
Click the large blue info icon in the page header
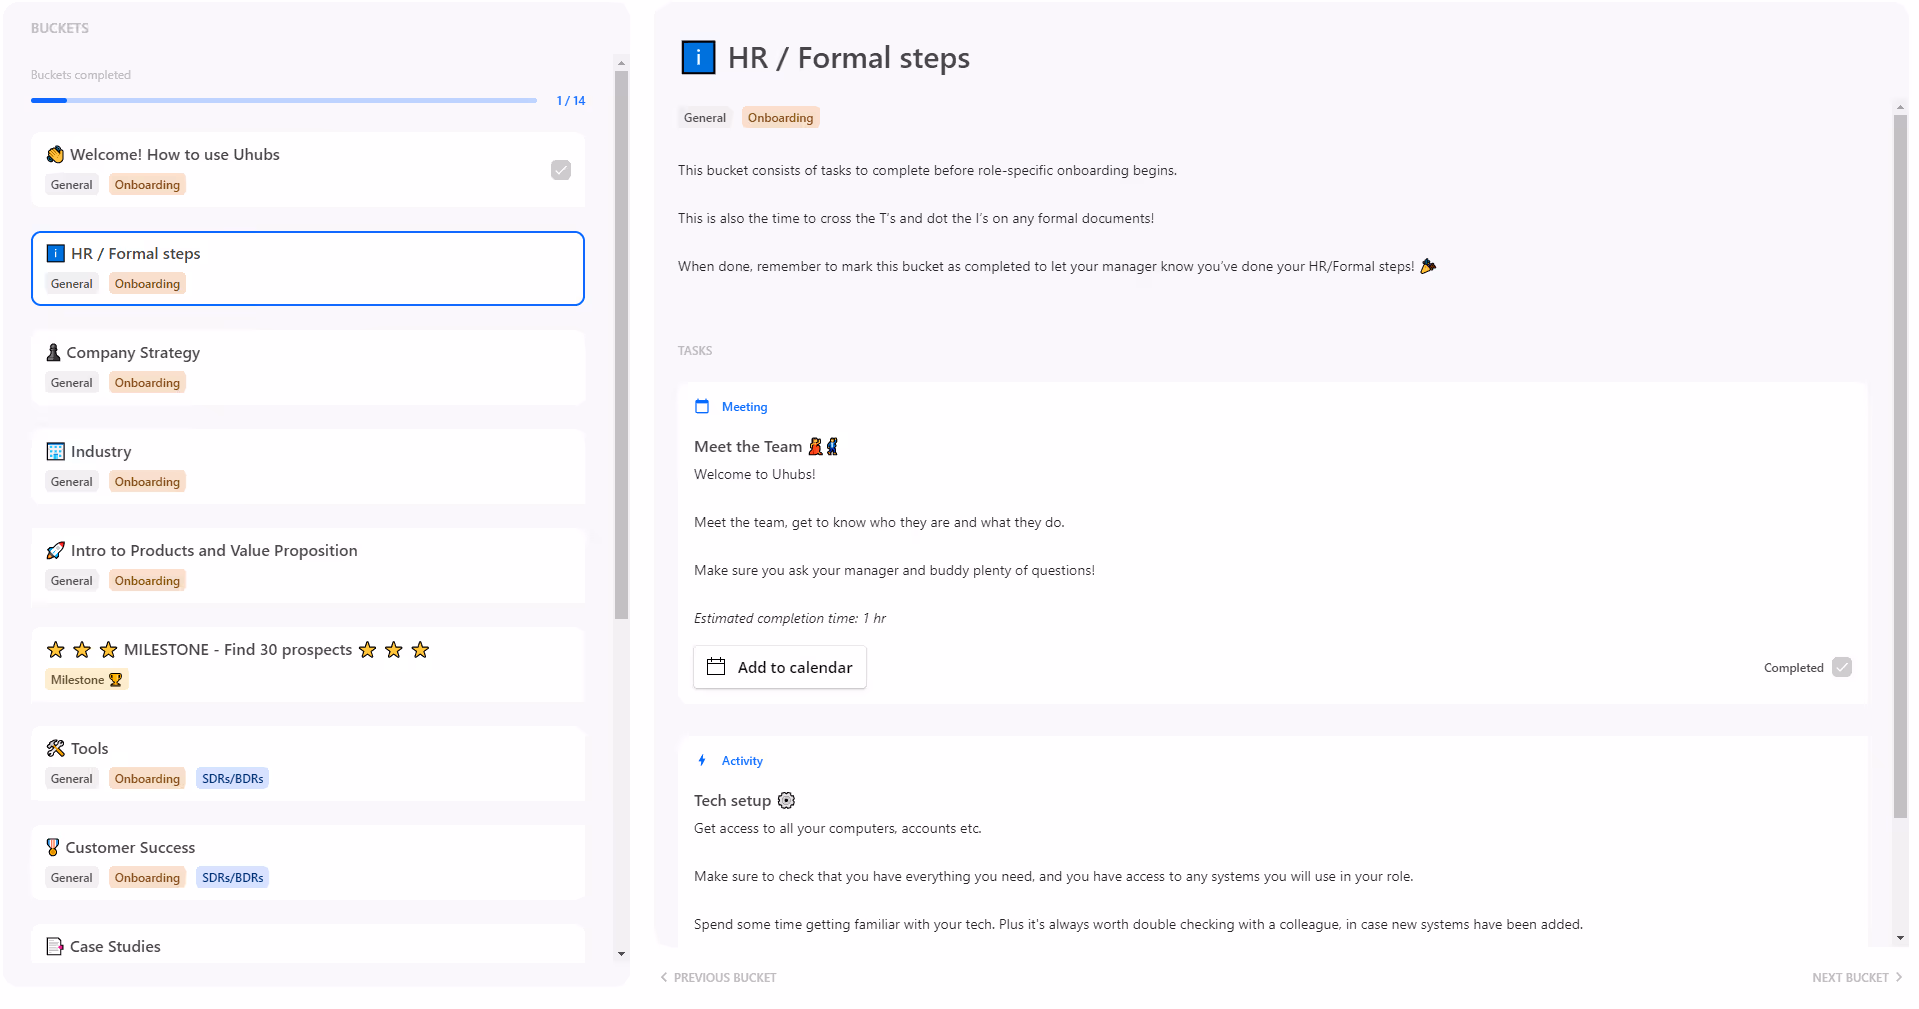click(x=698, y=57)
